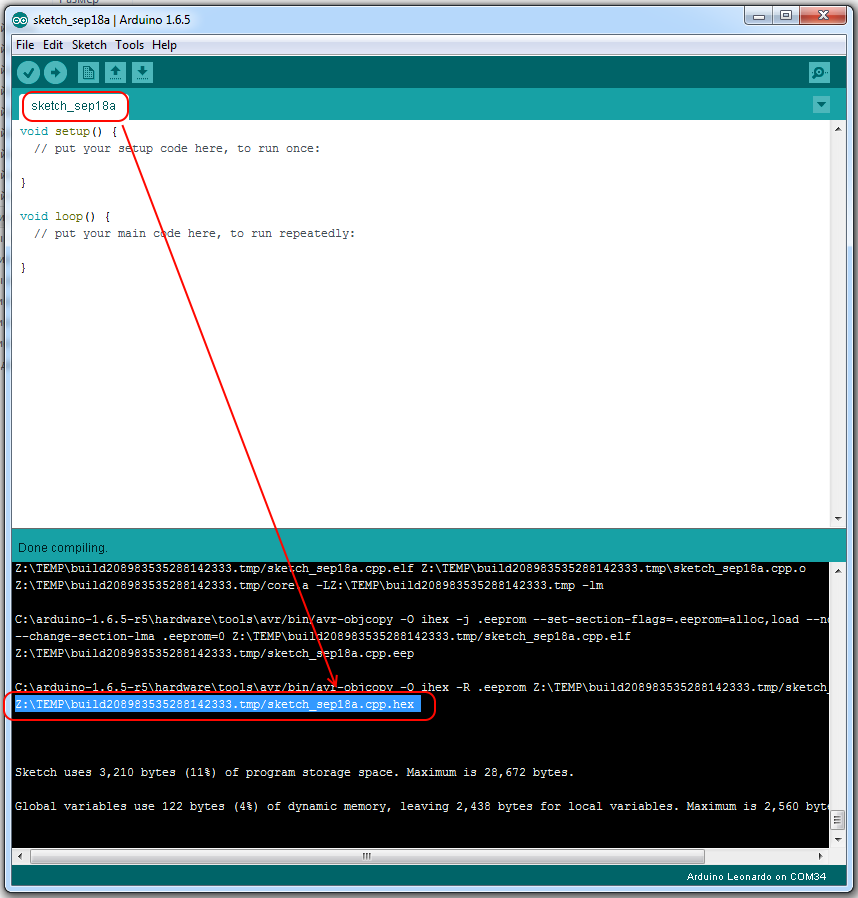Open the Serial Monitor icon
Viewport: 858px width, 898px height.
tap(820, 73)
